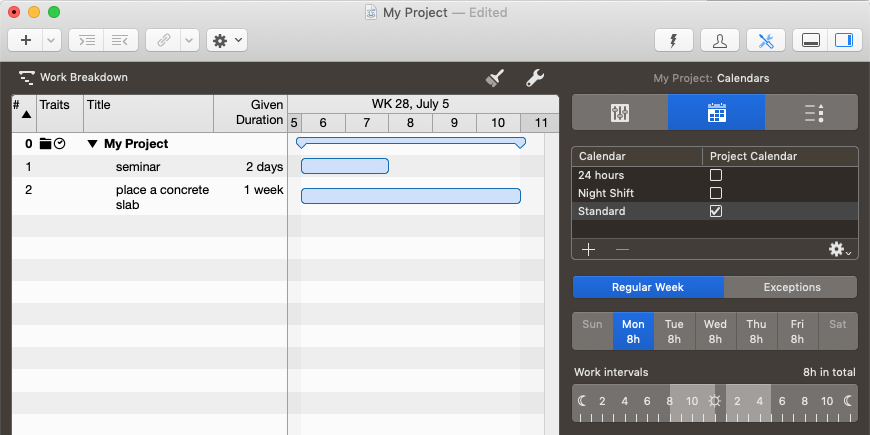This screenshot has width=870, height=435.
Task: Click the Calendar column header in inspector
Action: 637,156
